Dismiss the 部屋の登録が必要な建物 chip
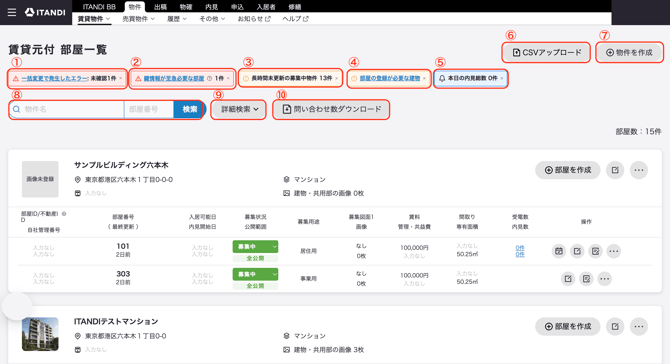This screenshot has width=670, height=364. click(424, 79)
